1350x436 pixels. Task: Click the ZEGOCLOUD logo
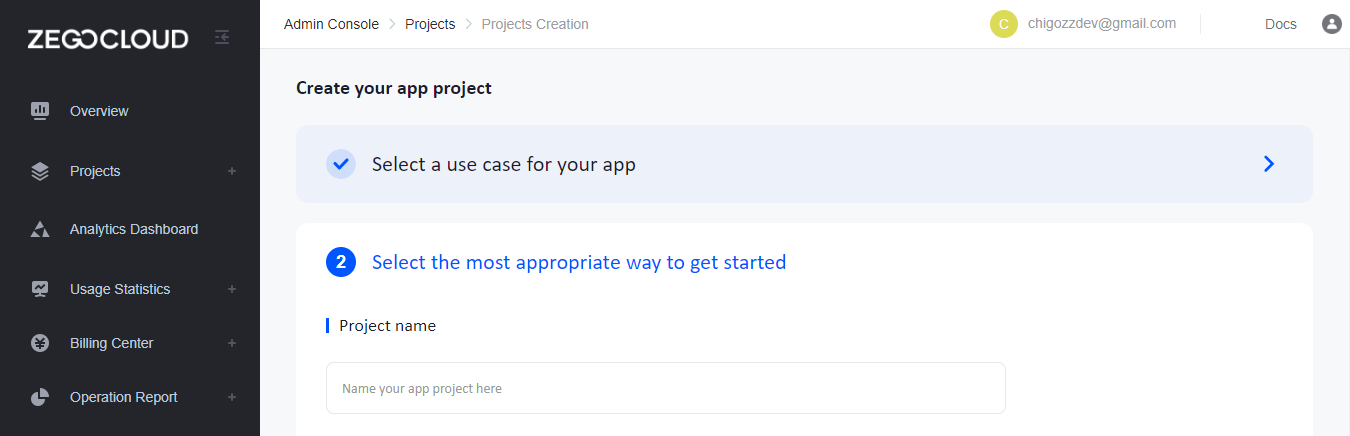click(x=108, y=39)
